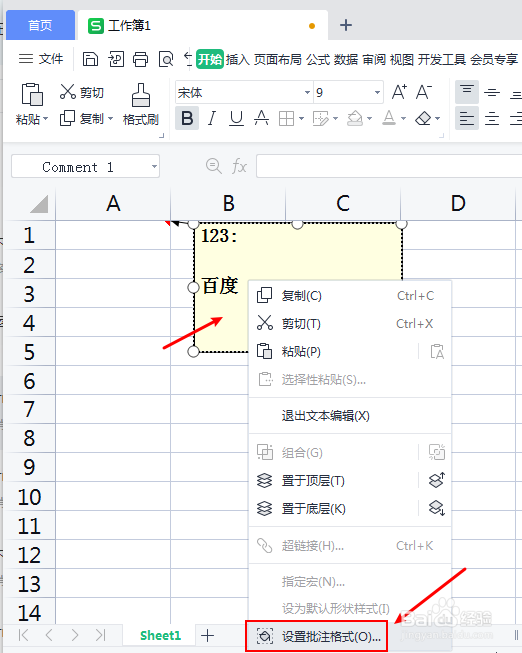Set top vertical alignment
Viewport: 522px width, 653px height.
(467, 92)
